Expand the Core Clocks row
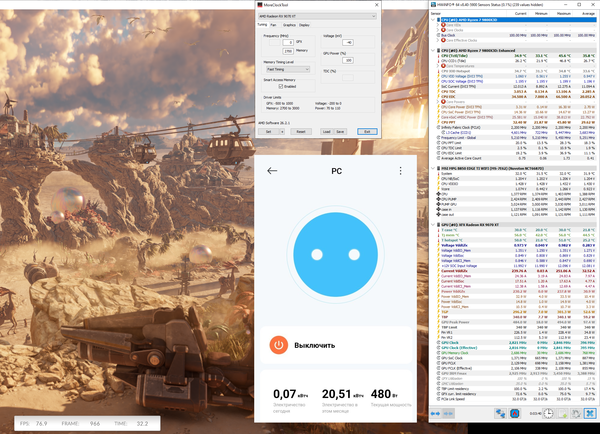The width and height of the screenshot is (600, 434). coord(438,30)
